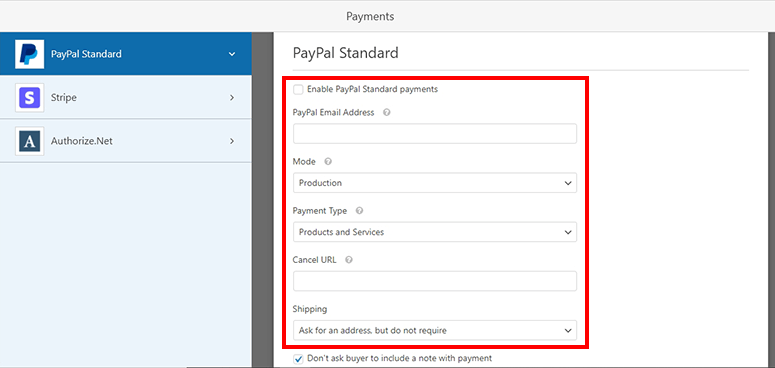Open help tooltip beside Payment Type
Screen dimensions: 775x368
pos(359,211)
